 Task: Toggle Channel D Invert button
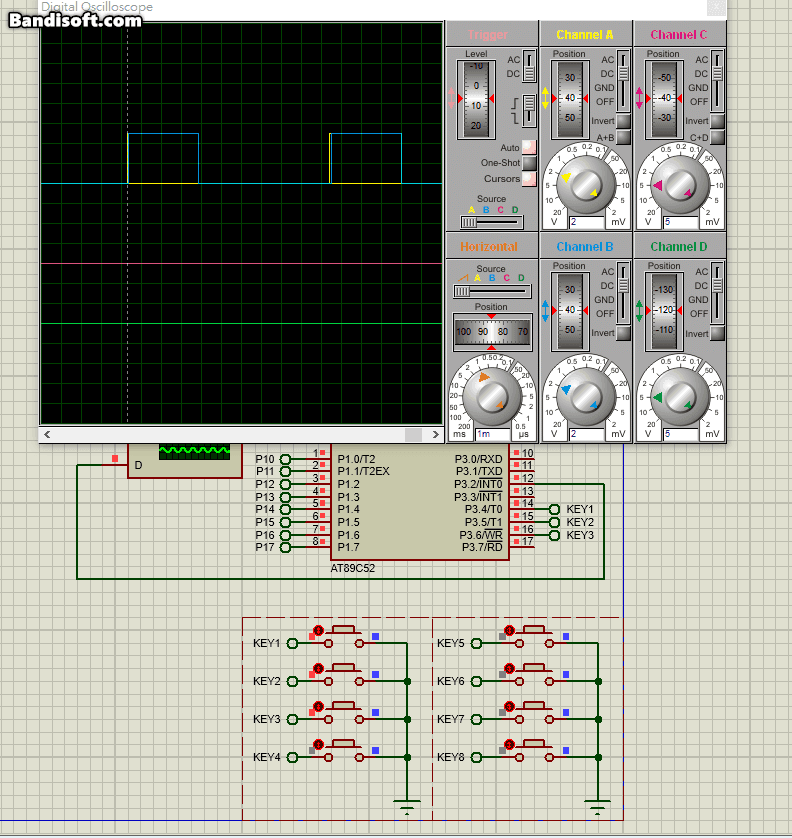coord(717,333)
